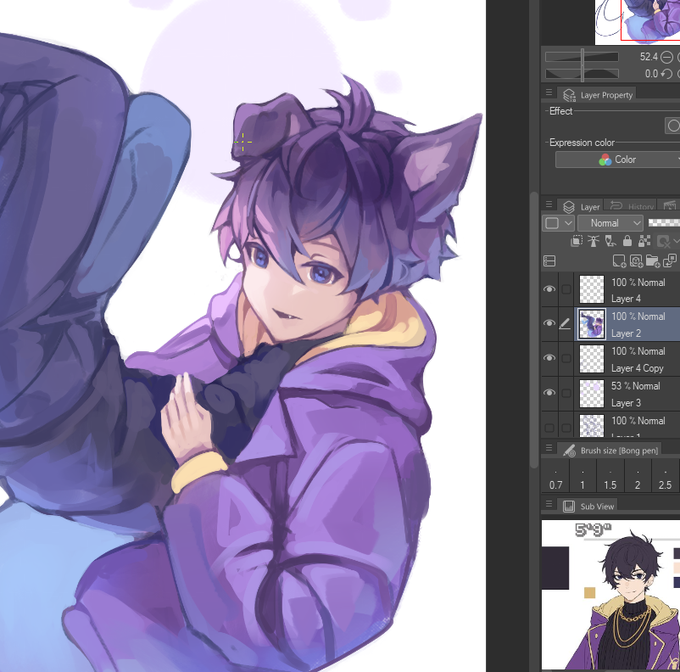Toggle the Lock Transparent Pixels icon

tap(644, 241)
